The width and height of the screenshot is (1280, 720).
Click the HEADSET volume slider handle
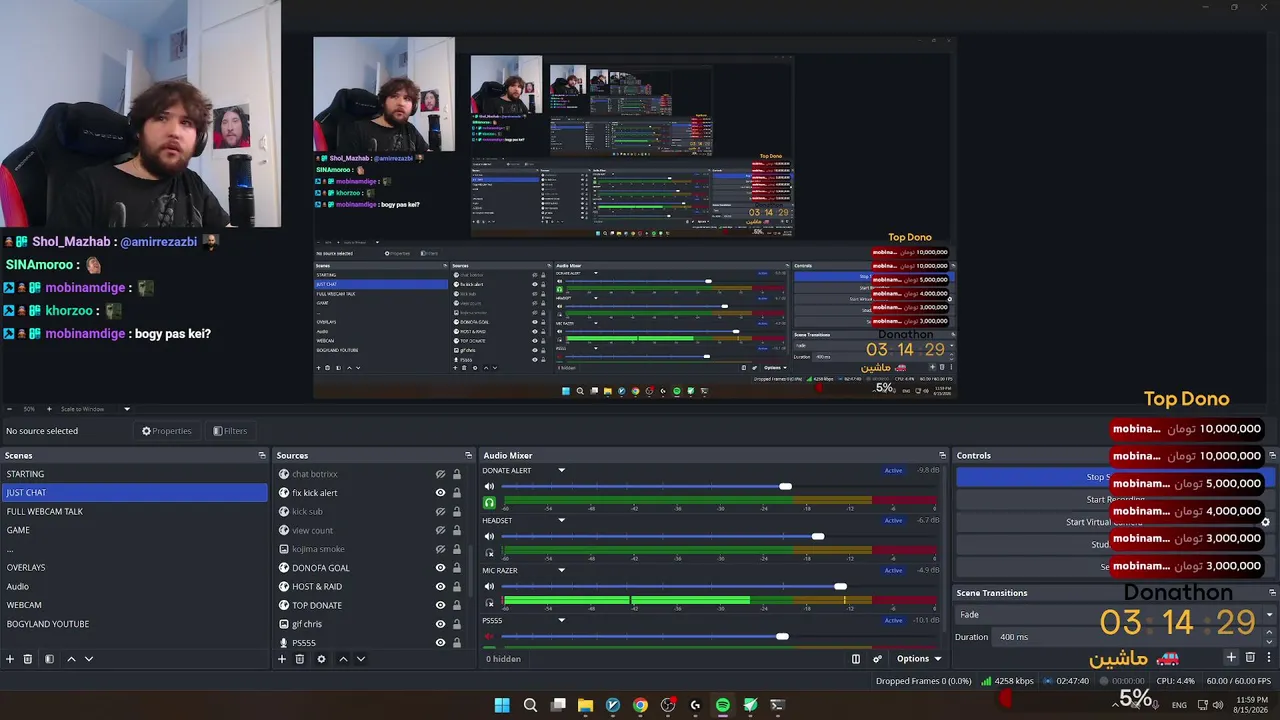818,537
